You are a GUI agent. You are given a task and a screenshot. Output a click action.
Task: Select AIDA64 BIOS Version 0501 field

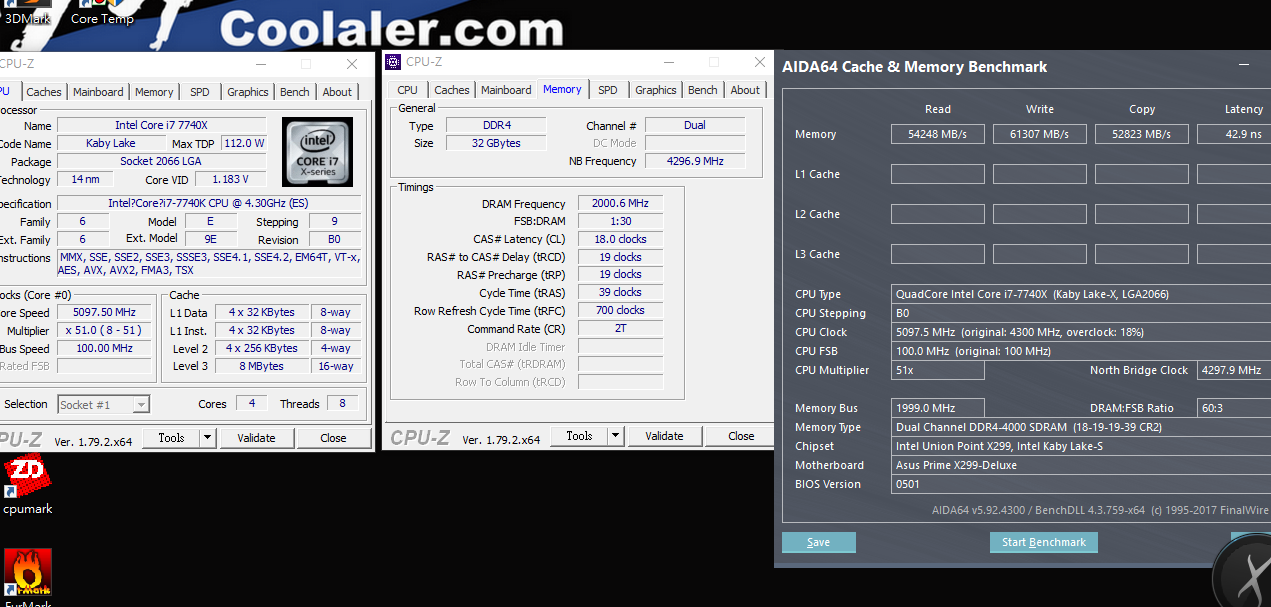click(x=1081, y=484)
